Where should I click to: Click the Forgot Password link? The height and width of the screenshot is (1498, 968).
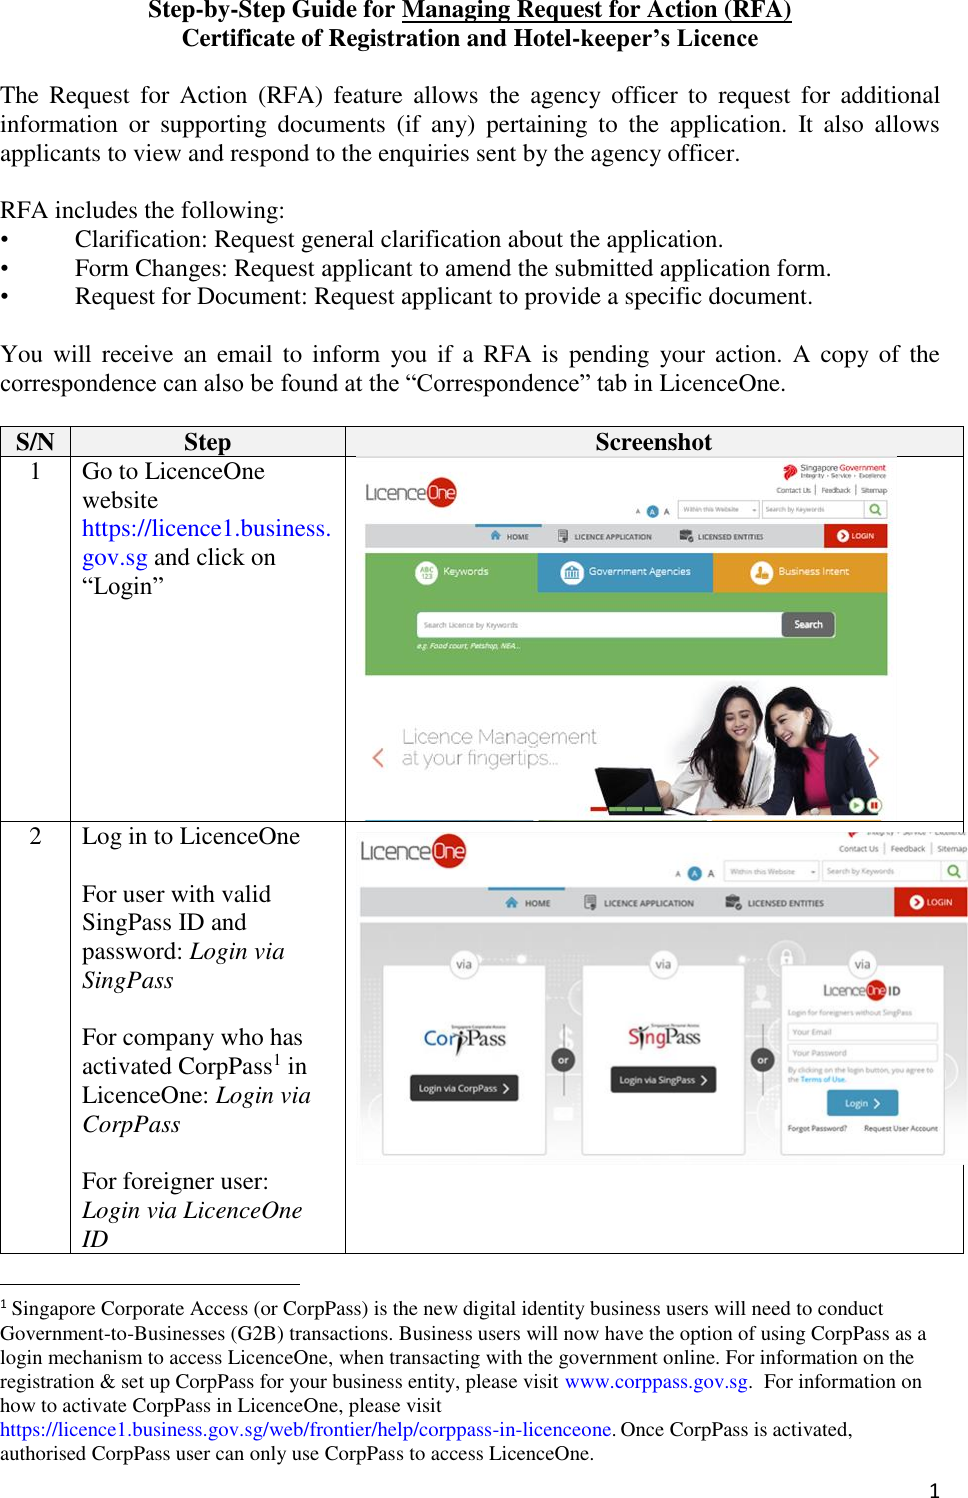[x=817, y=1126]
